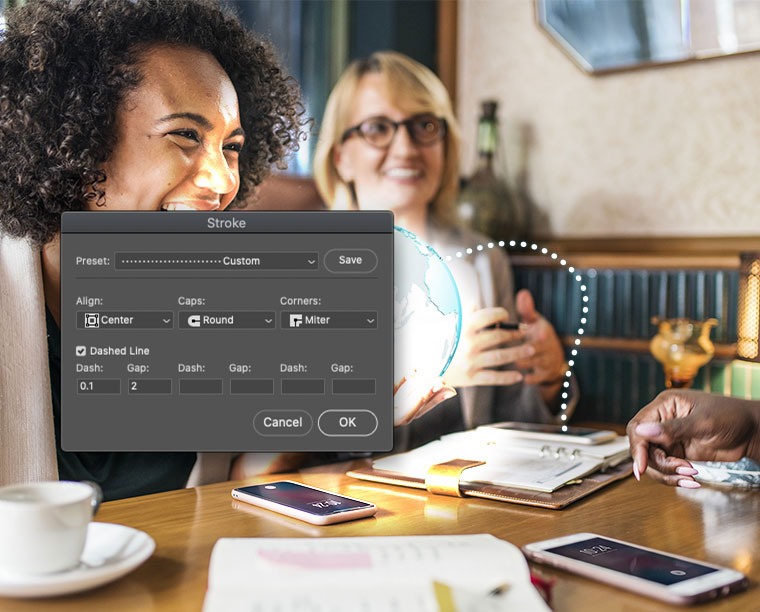Image resolution: width=760 pixels, height=612 pixels.
Task: Click the Miter corners icon
Action: coord(296,320)
